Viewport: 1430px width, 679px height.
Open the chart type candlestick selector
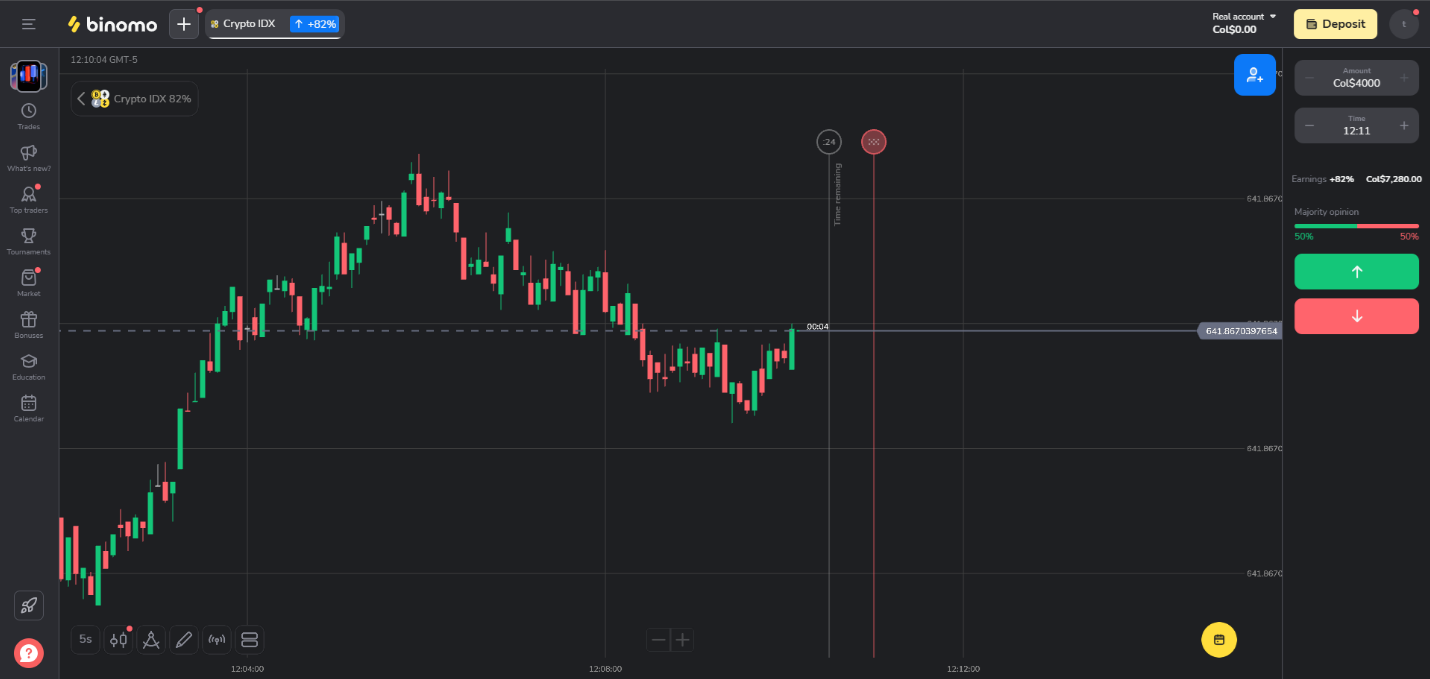point(118,640)
